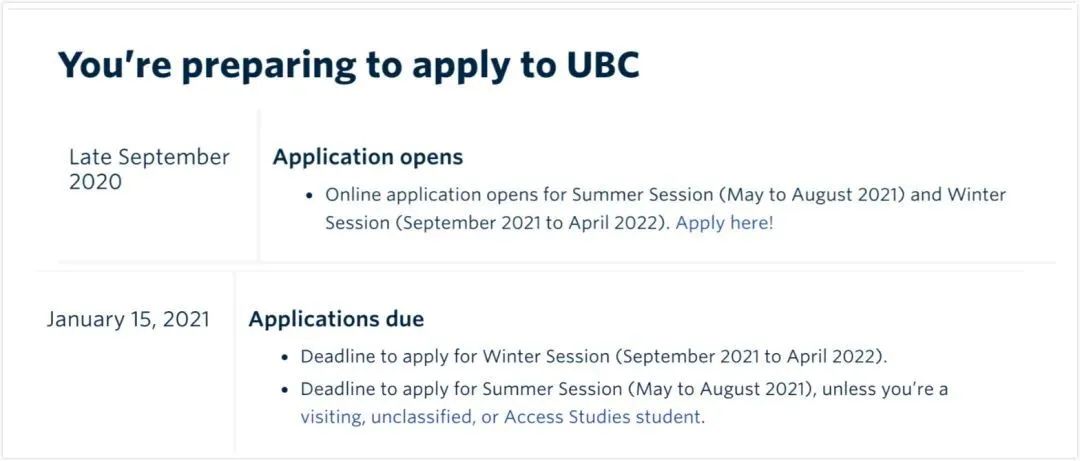Select the "Late September 2020" date label
1080x461 pixels.
pyautogui.click(x=149, y=170)
